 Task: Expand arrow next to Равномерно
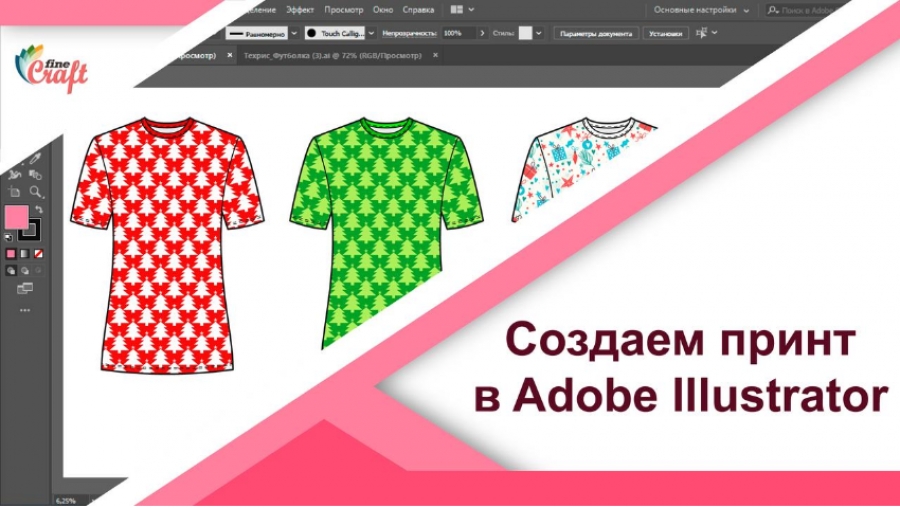(x=294, y=33)
